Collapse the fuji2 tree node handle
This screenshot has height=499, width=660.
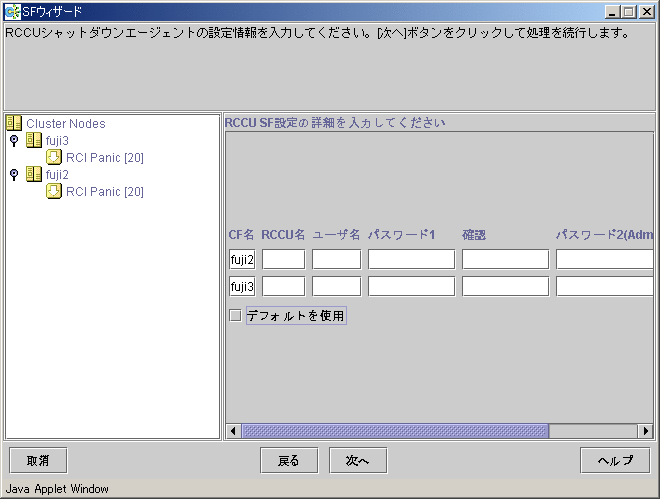[x=14, y=174]
